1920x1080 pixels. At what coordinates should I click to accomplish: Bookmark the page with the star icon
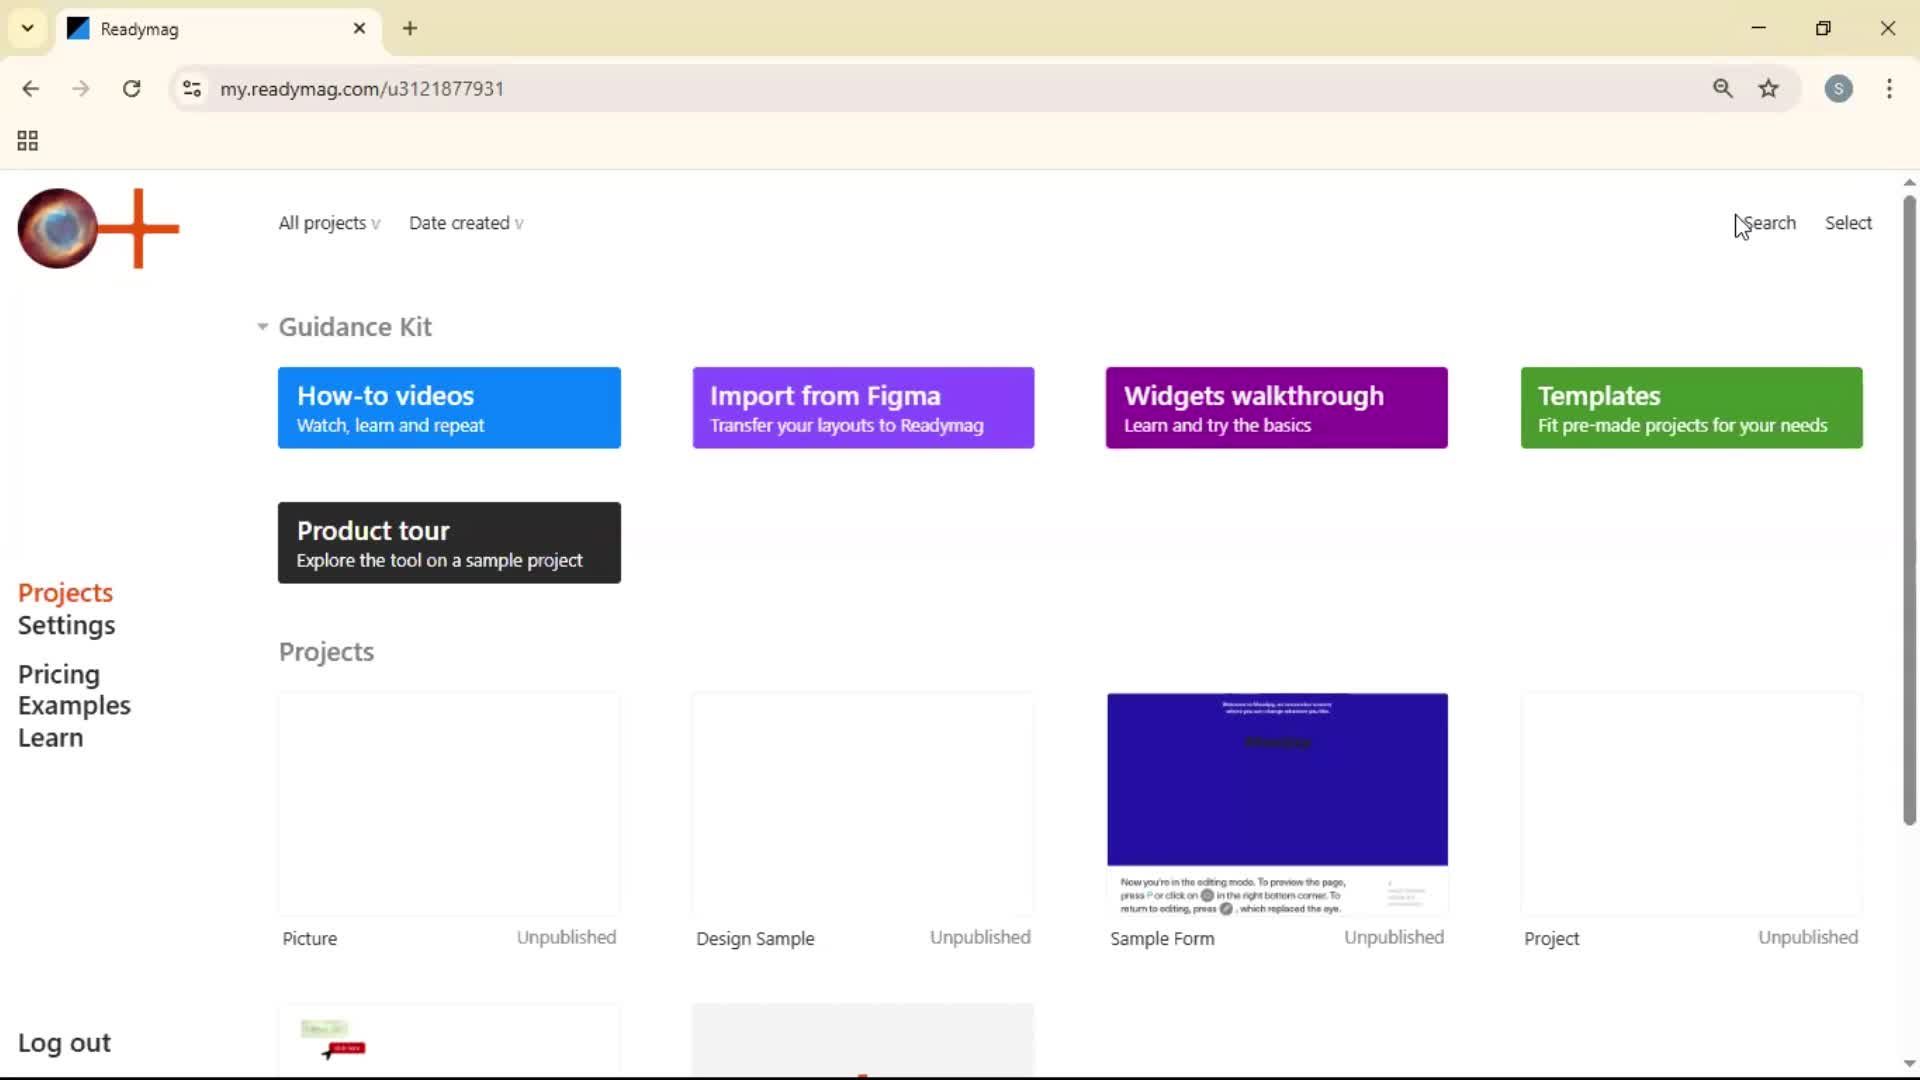(x=1769, y=88)
